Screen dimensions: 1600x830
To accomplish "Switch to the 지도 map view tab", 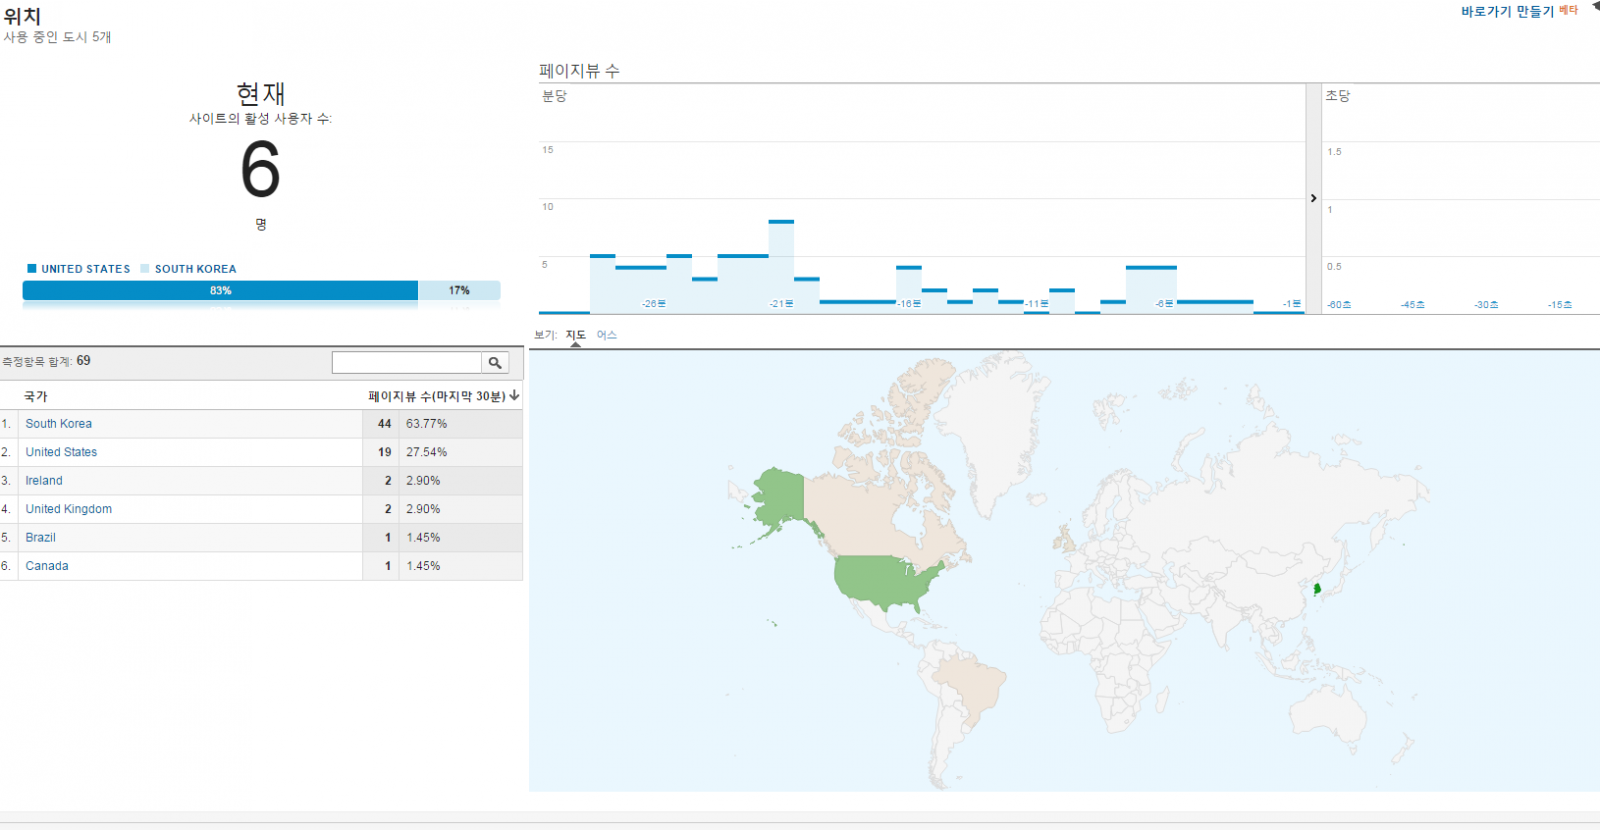I will pyautogui.click(x=575, y=335).
